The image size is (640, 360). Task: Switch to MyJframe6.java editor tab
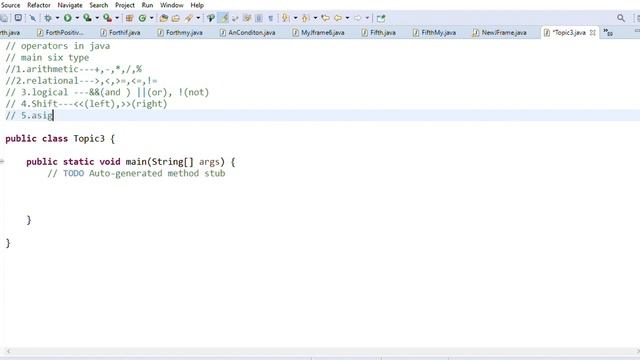coord(318,32)
